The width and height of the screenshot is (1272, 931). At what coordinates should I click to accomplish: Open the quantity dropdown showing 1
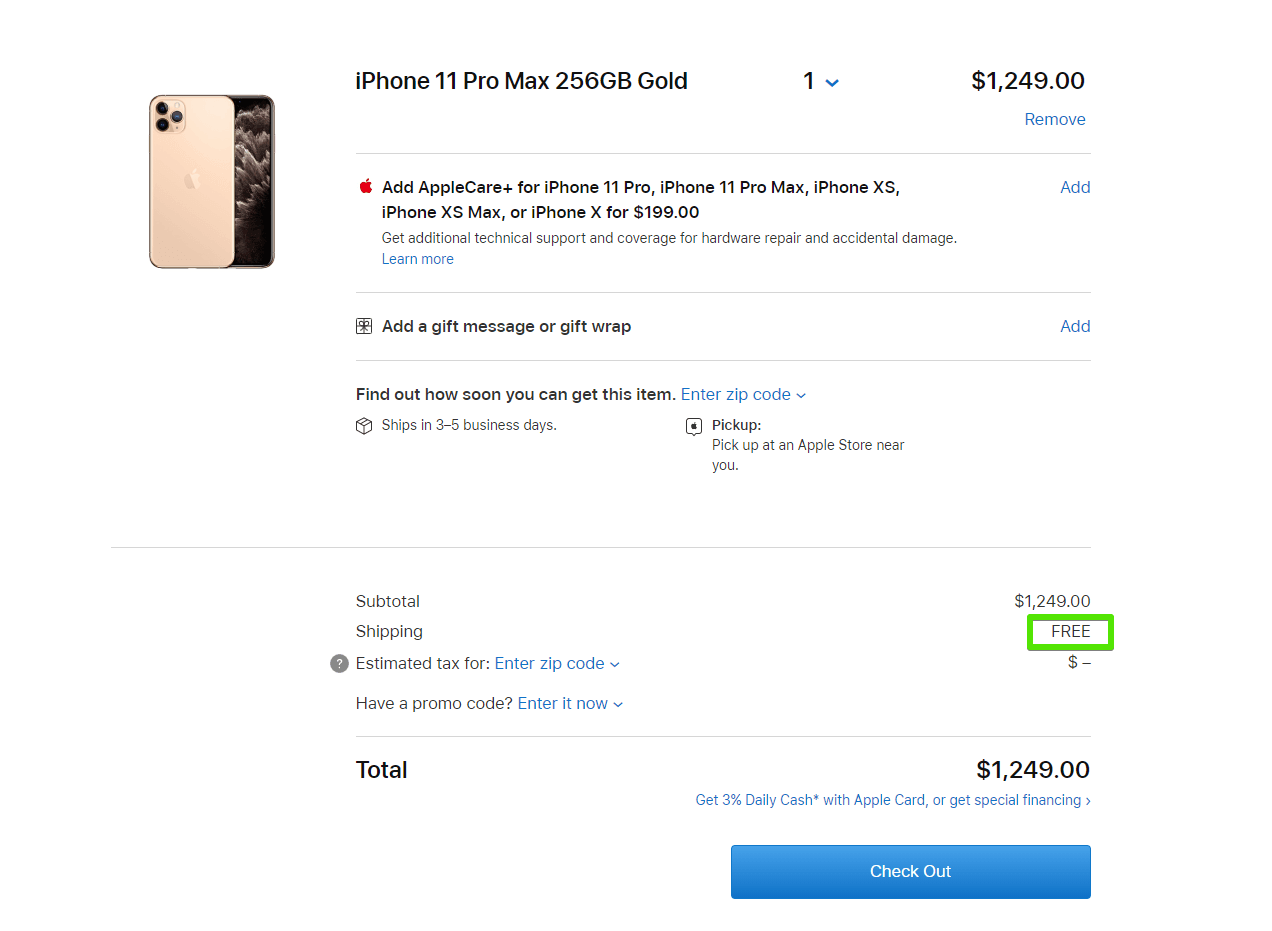pyautogui.click(x=821, y=82)
